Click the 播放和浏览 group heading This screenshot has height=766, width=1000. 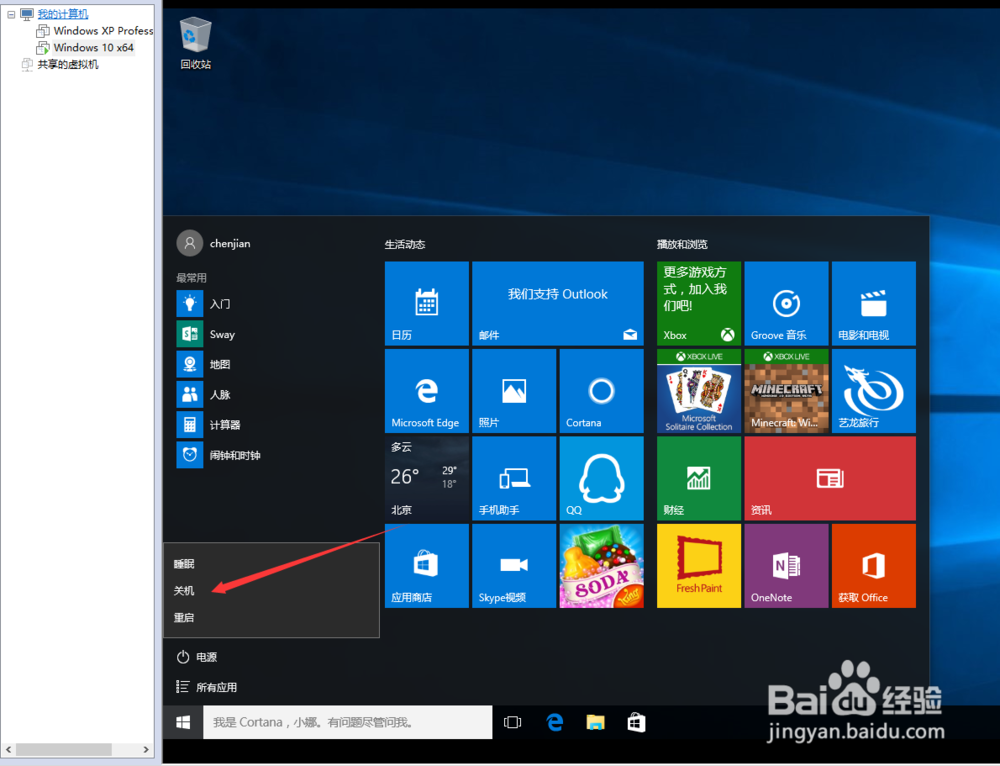[x=682, y=244]
